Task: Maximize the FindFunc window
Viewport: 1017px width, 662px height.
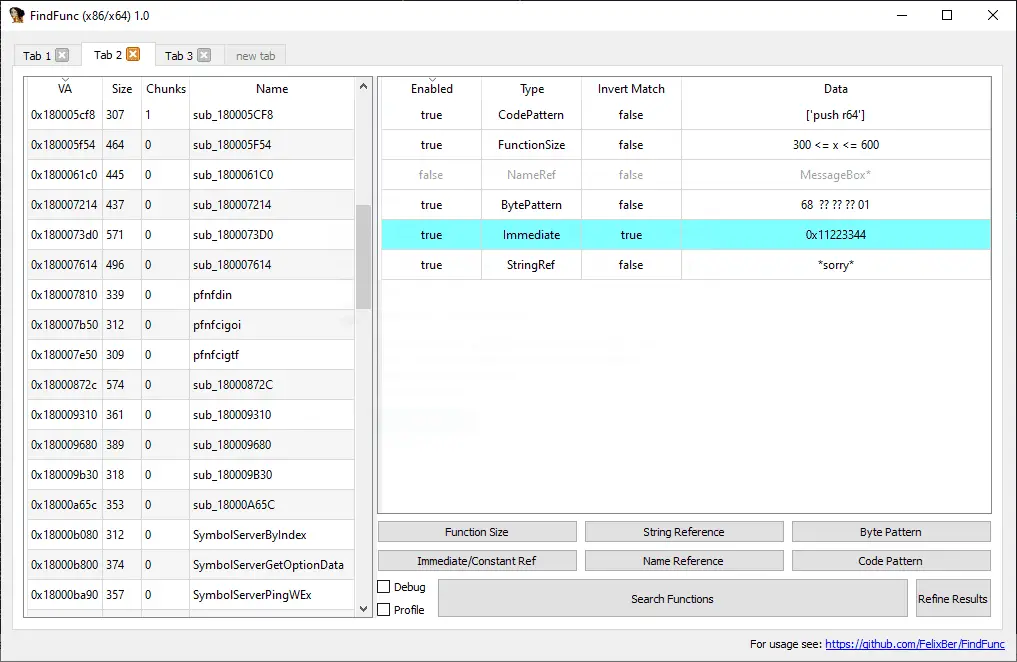Action: [x=947, y=15]
